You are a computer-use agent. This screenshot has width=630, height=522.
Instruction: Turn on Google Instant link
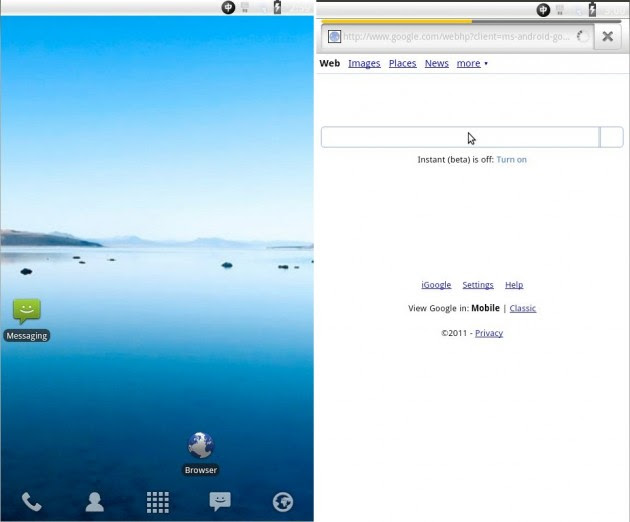click(x=511, y=160)
